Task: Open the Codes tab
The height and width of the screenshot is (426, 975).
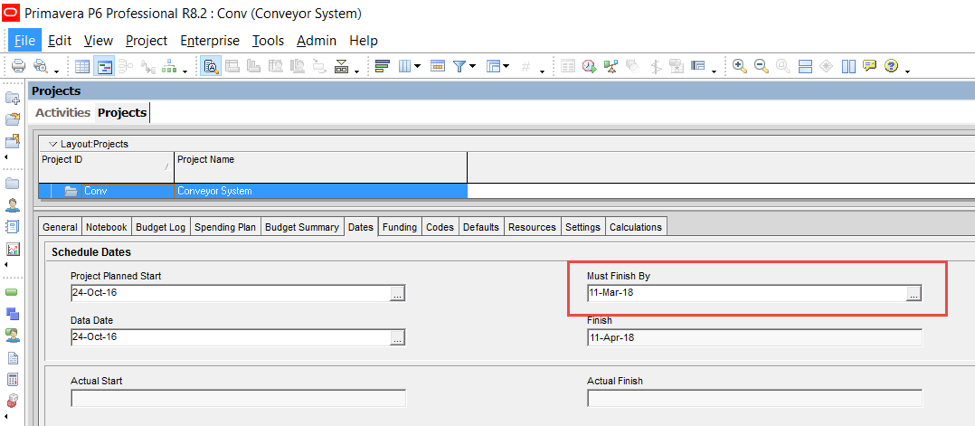Action: 440,227
